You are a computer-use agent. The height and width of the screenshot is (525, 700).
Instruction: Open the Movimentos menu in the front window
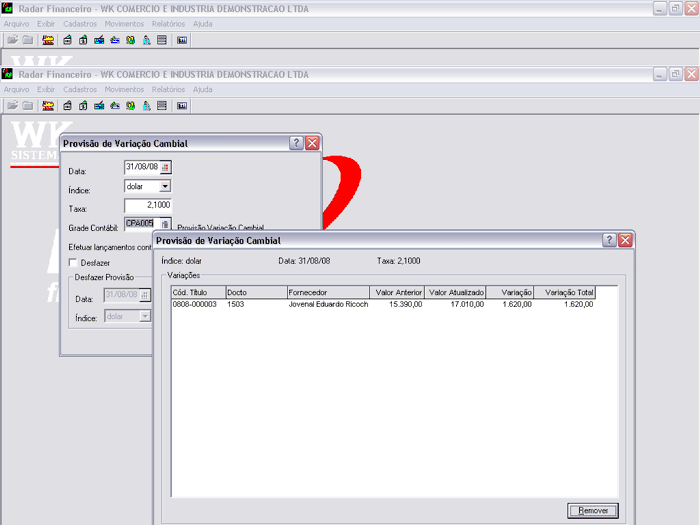pos(124,89)
